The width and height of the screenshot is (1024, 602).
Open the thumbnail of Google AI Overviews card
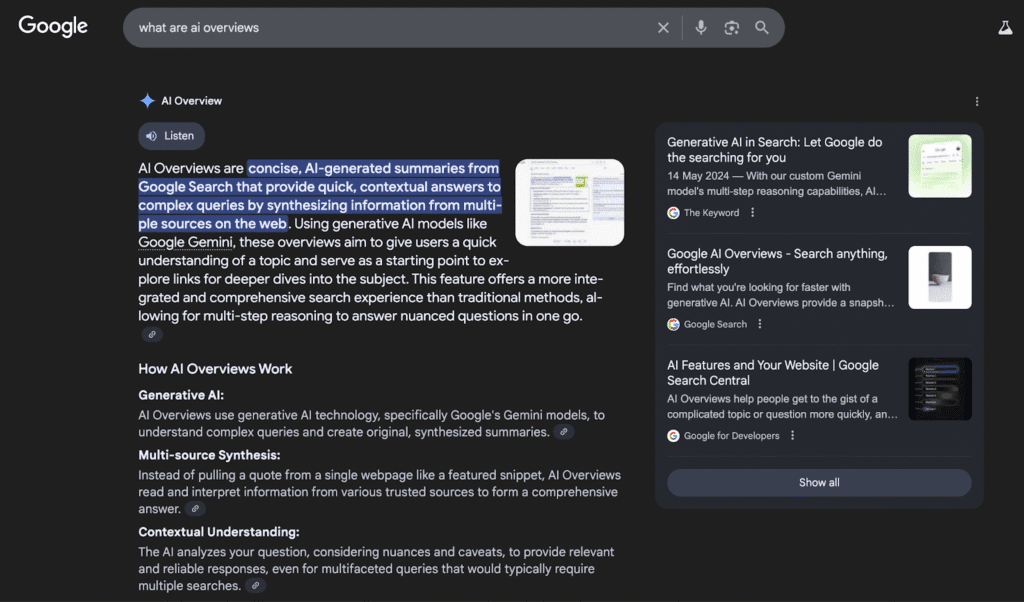coord(940,277)
